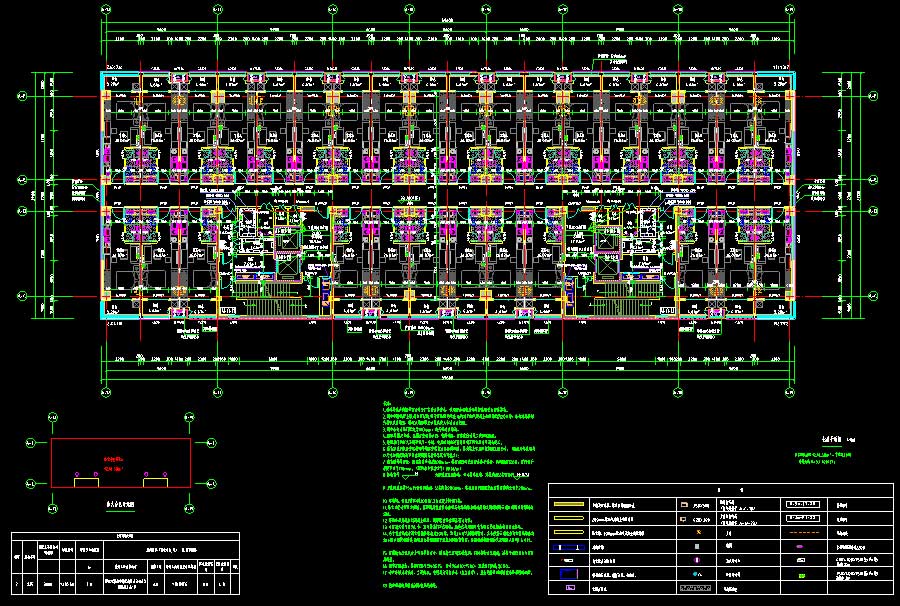
Task: Select the left yellow box in key plan
Action: coord(86,482)
